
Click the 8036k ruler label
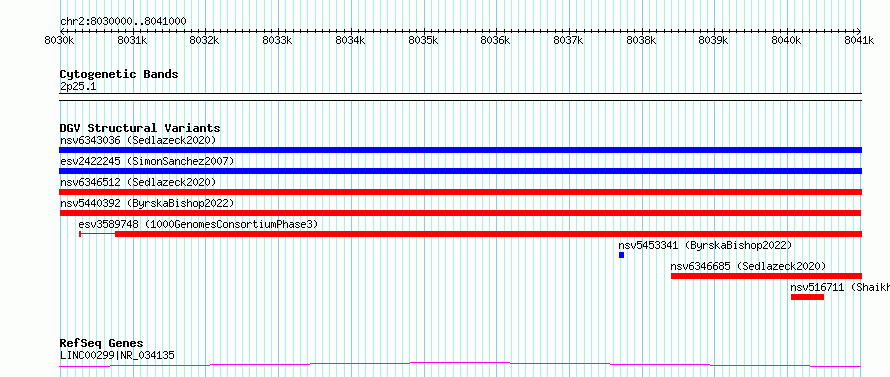496,40
